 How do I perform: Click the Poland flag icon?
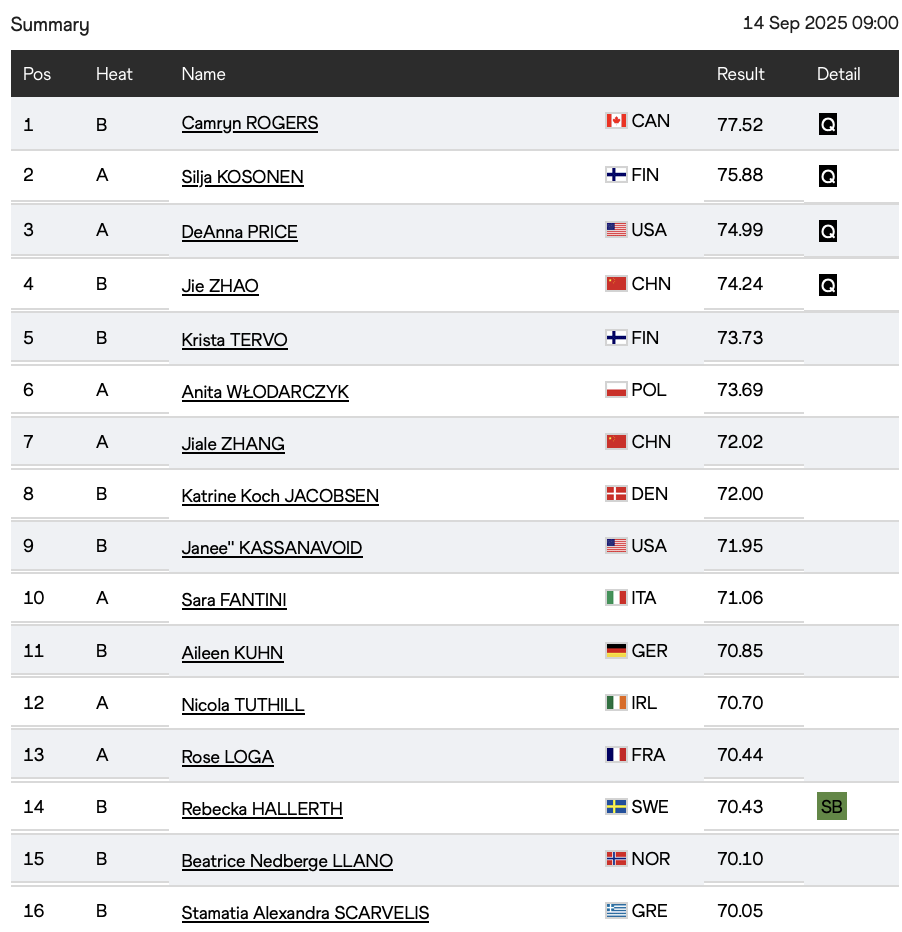click(x=616, y=389)
